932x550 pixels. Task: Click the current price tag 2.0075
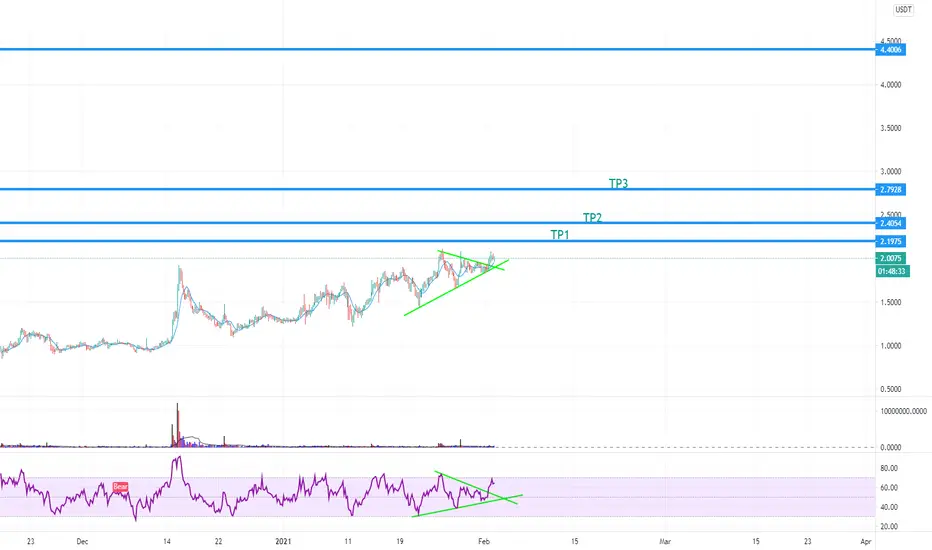(x=890, y=258)
